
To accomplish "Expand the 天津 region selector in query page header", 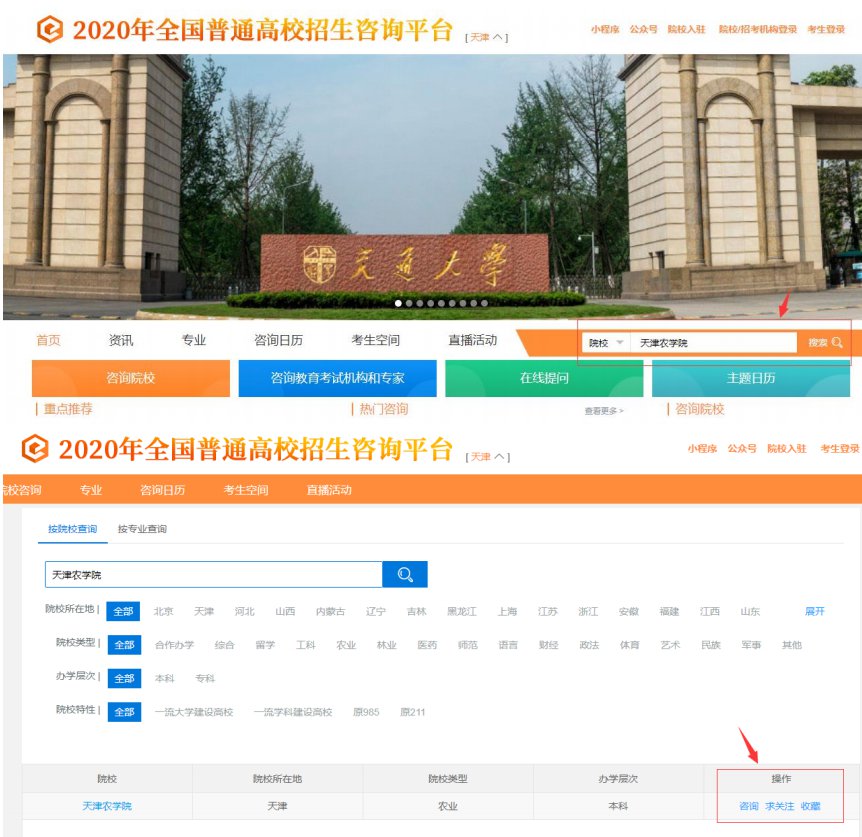I will 488,457.
